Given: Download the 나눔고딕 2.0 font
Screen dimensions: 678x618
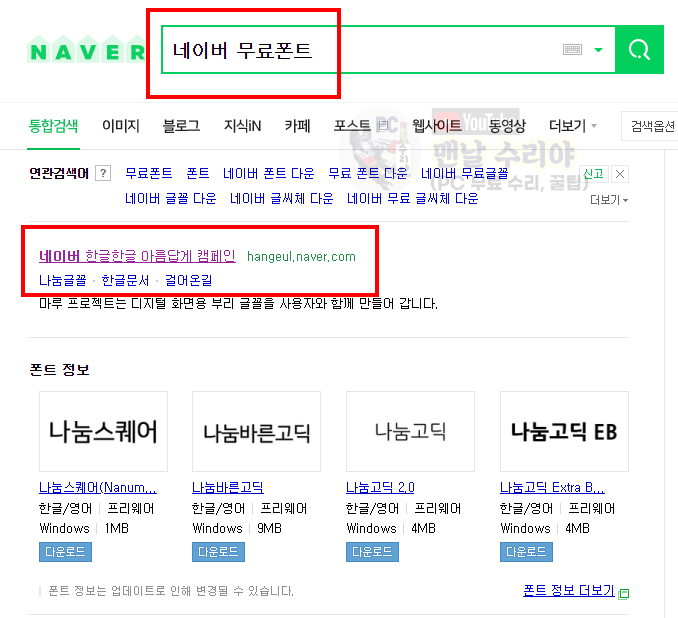Looking at the screenshot, I should click(372, 552).
